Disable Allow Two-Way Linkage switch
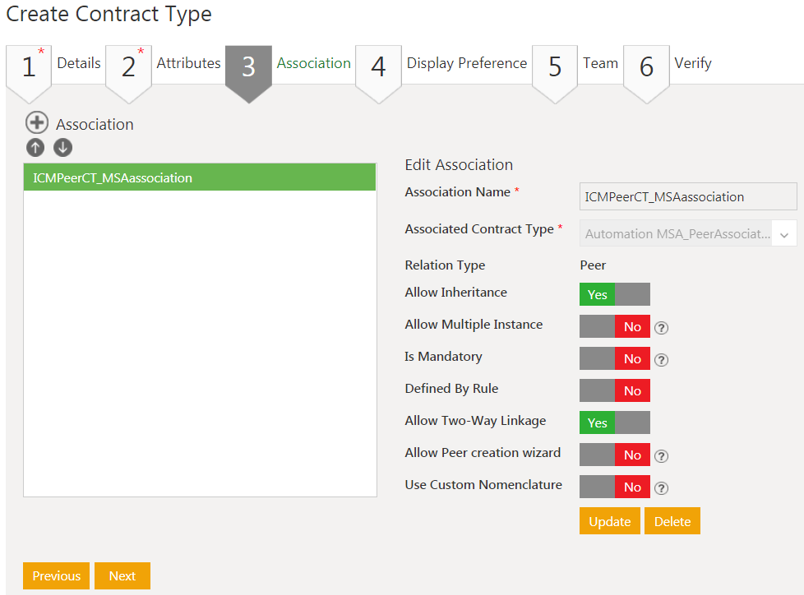 click(x=614, y=422)
